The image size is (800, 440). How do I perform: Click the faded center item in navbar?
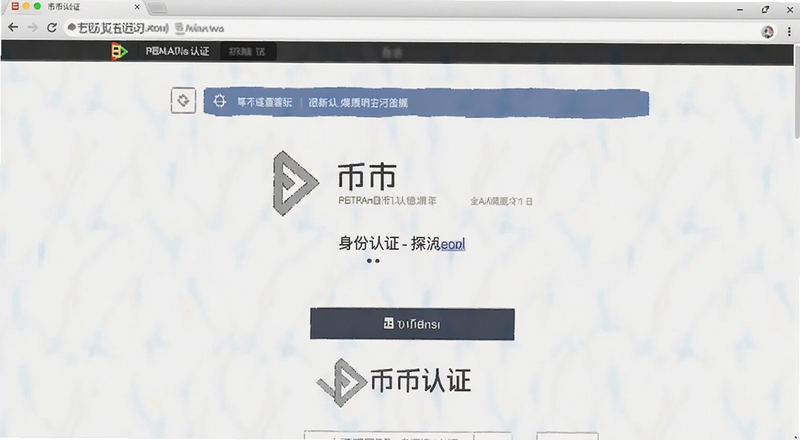click(392, 53)
